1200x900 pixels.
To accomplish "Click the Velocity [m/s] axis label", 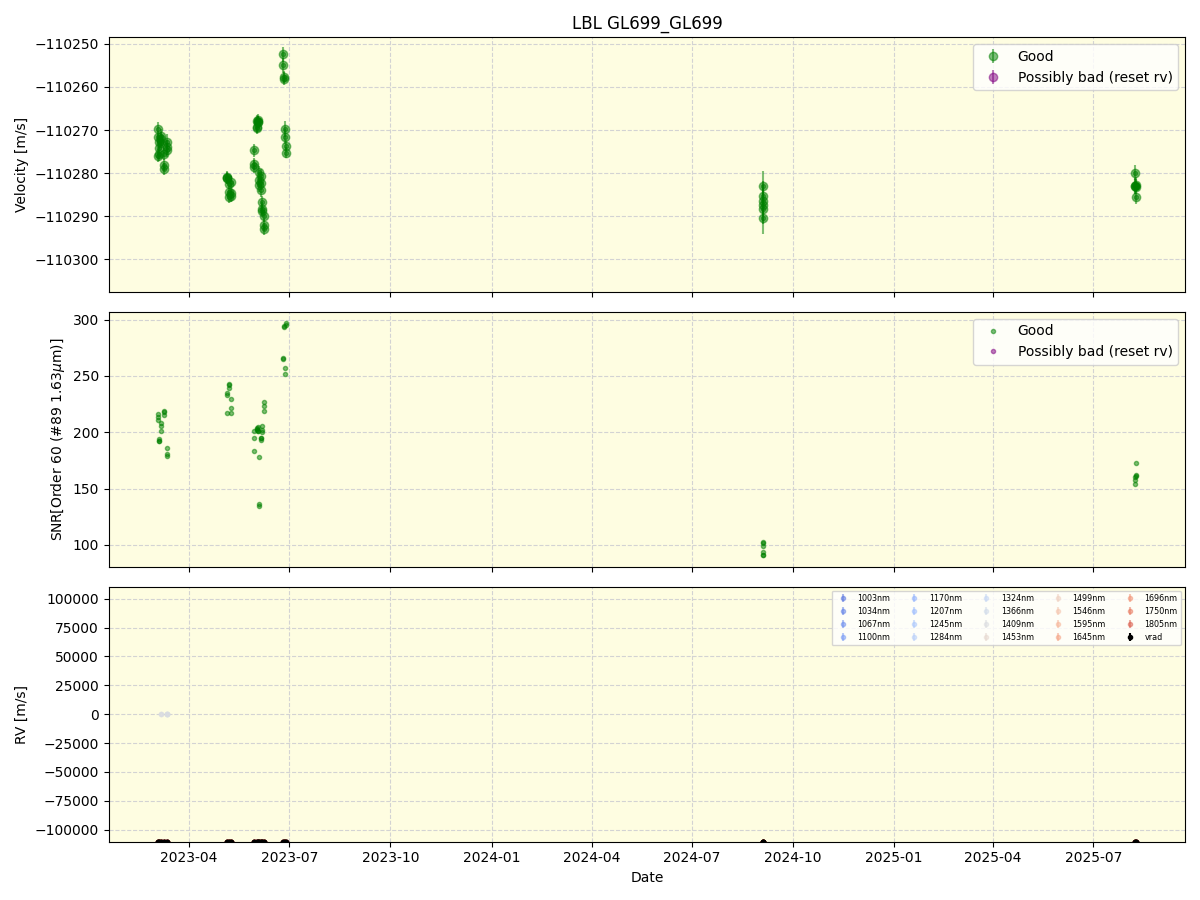I will [21, 165].
